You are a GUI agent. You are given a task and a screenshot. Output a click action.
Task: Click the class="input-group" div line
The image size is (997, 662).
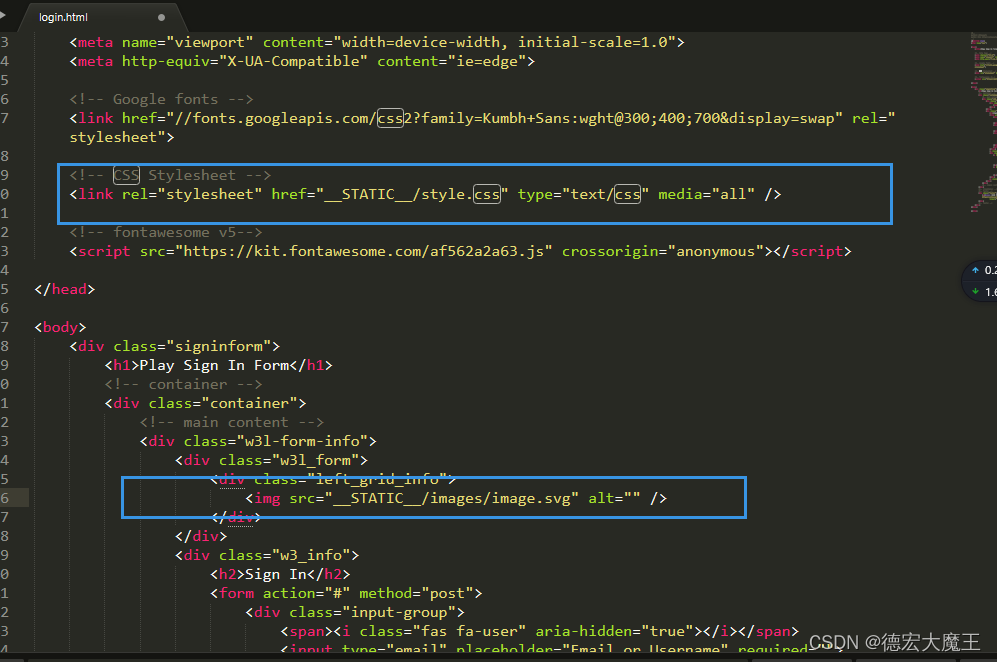[x=355, y=613]
